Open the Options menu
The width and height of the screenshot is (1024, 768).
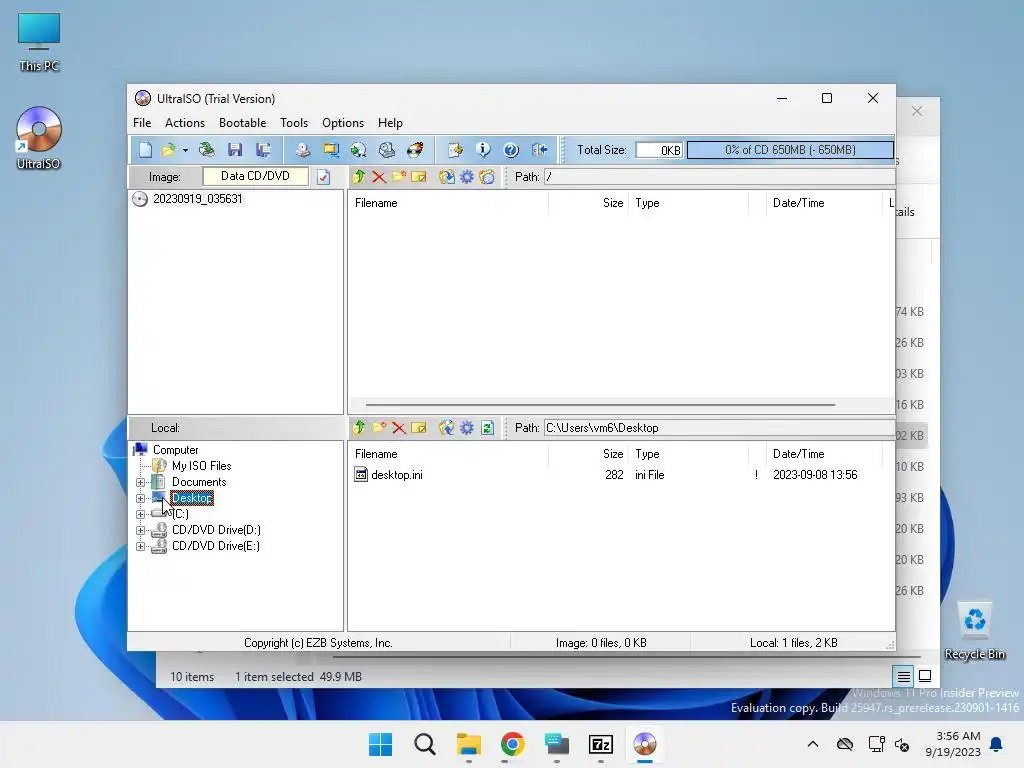point(343,123)
